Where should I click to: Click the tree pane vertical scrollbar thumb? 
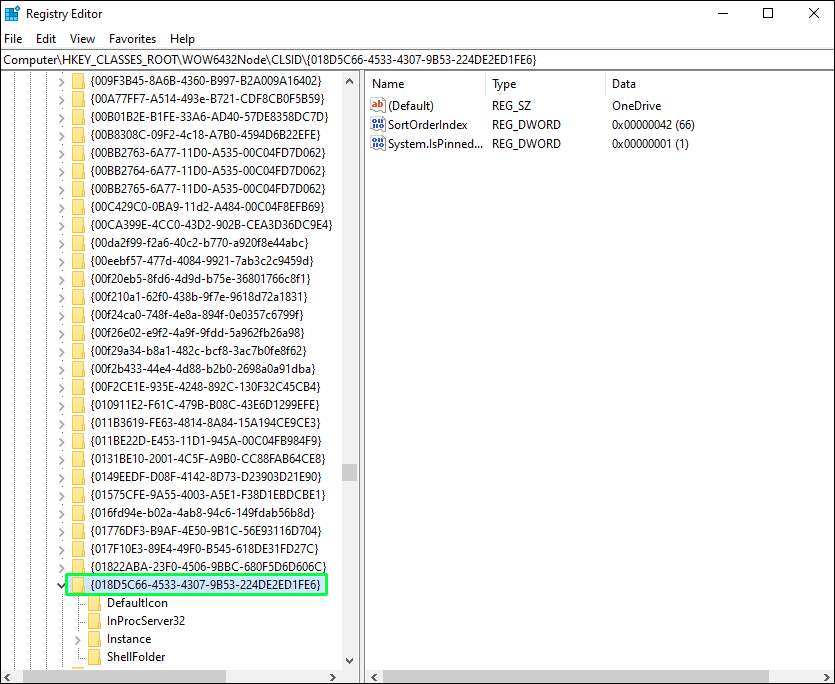point(349,473)
